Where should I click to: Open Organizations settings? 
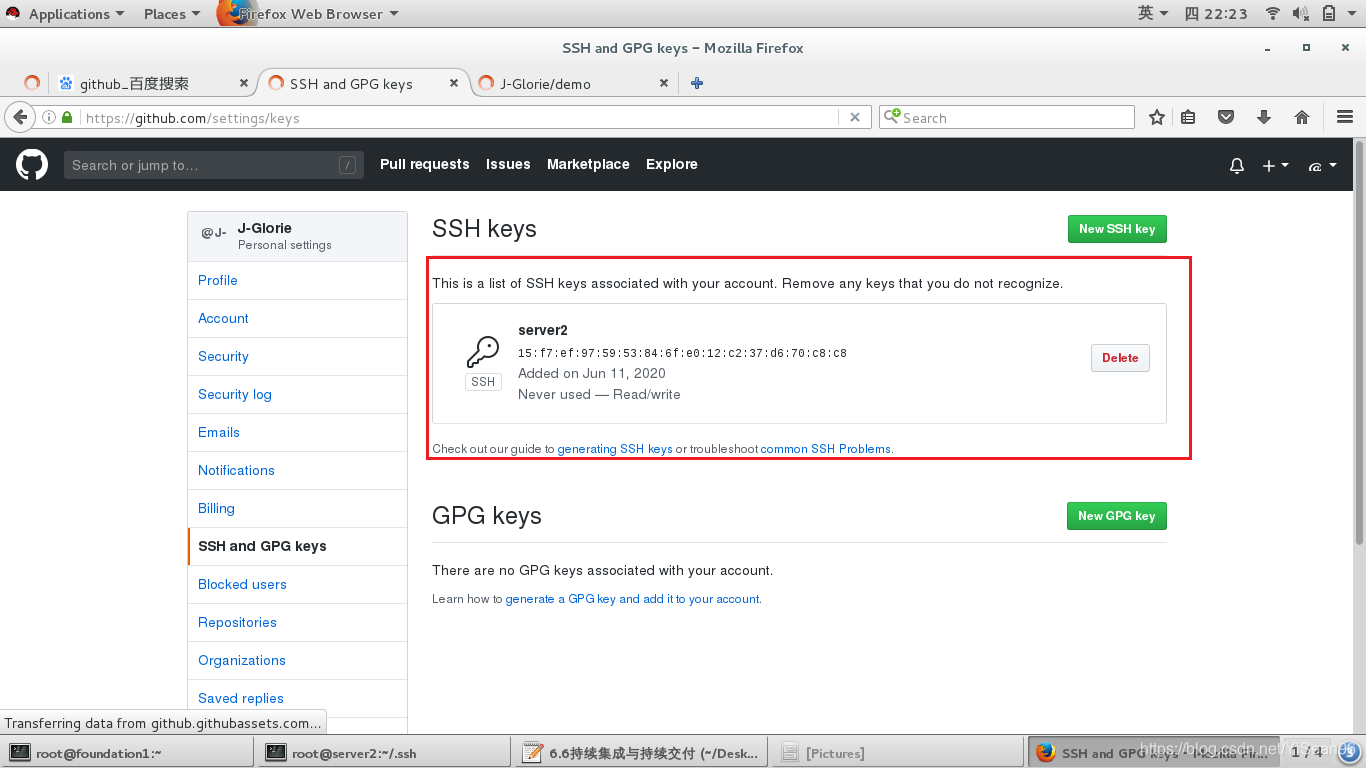pyautogui.click(x=297, y=660)
